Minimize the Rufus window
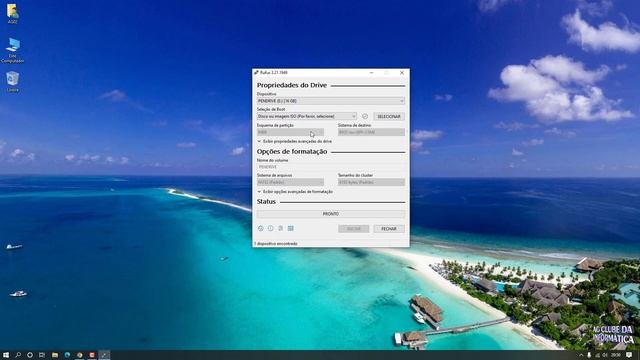Screen dimensions: 640x360 371,73
